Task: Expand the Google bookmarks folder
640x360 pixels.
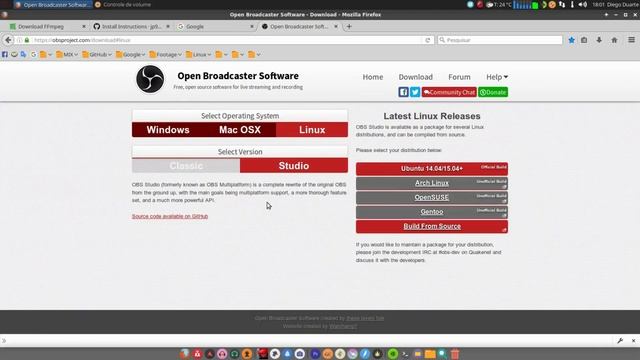Action: point(131,54)
